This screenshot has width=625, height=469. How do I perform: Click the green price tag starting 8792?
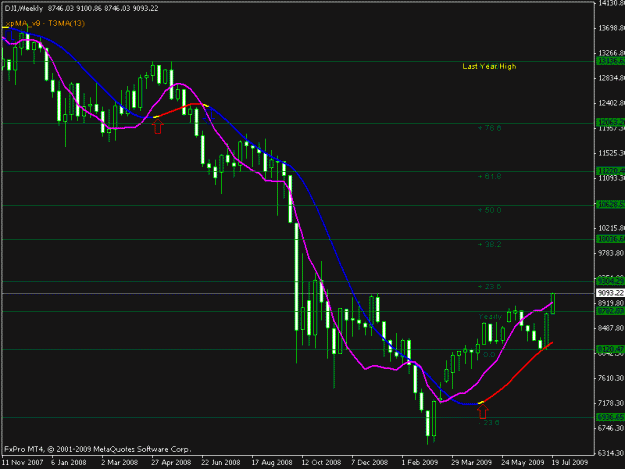[610, 311]
